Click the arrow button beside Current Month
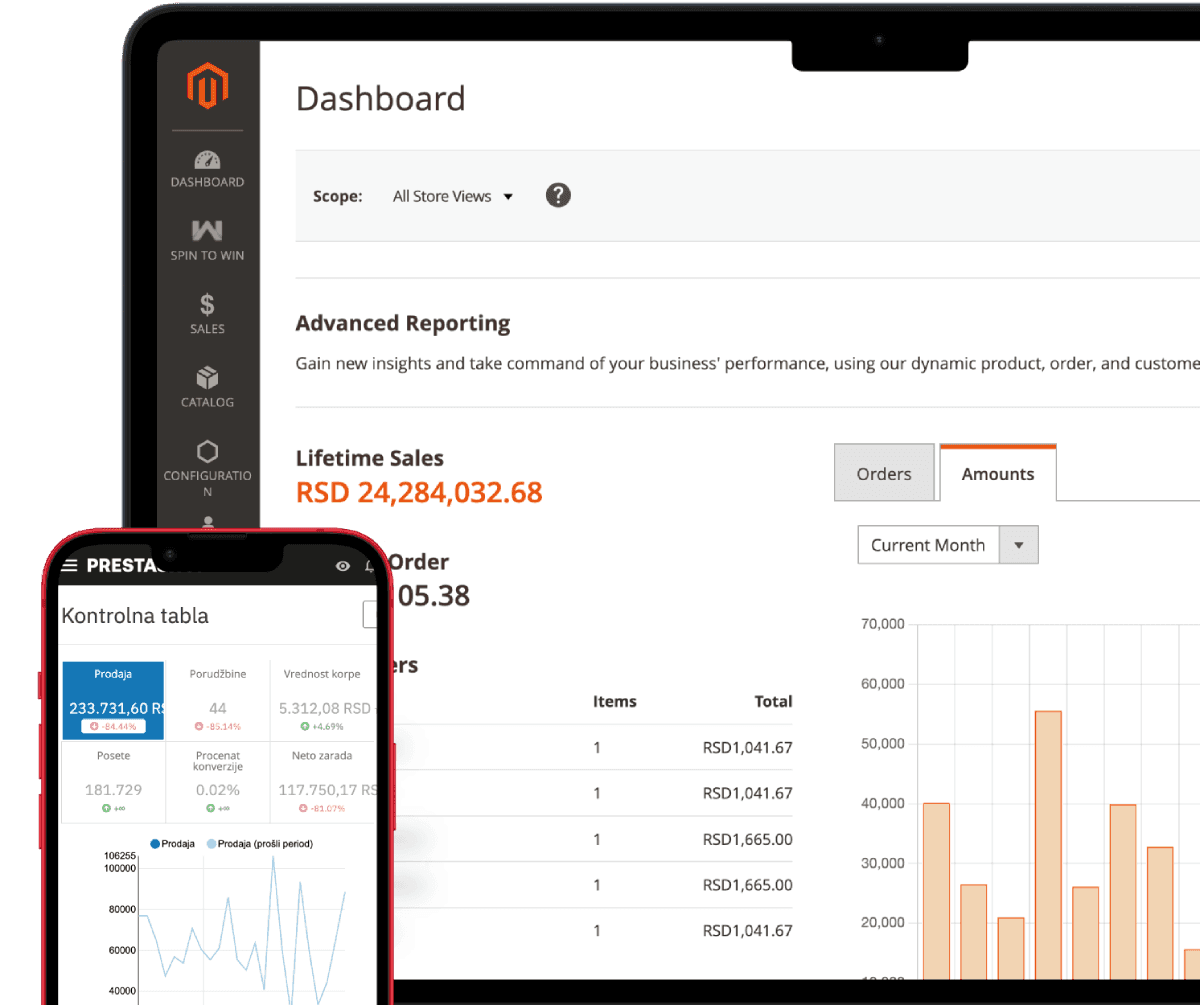This screenshot has height=1005, width=1200. 1019,545
